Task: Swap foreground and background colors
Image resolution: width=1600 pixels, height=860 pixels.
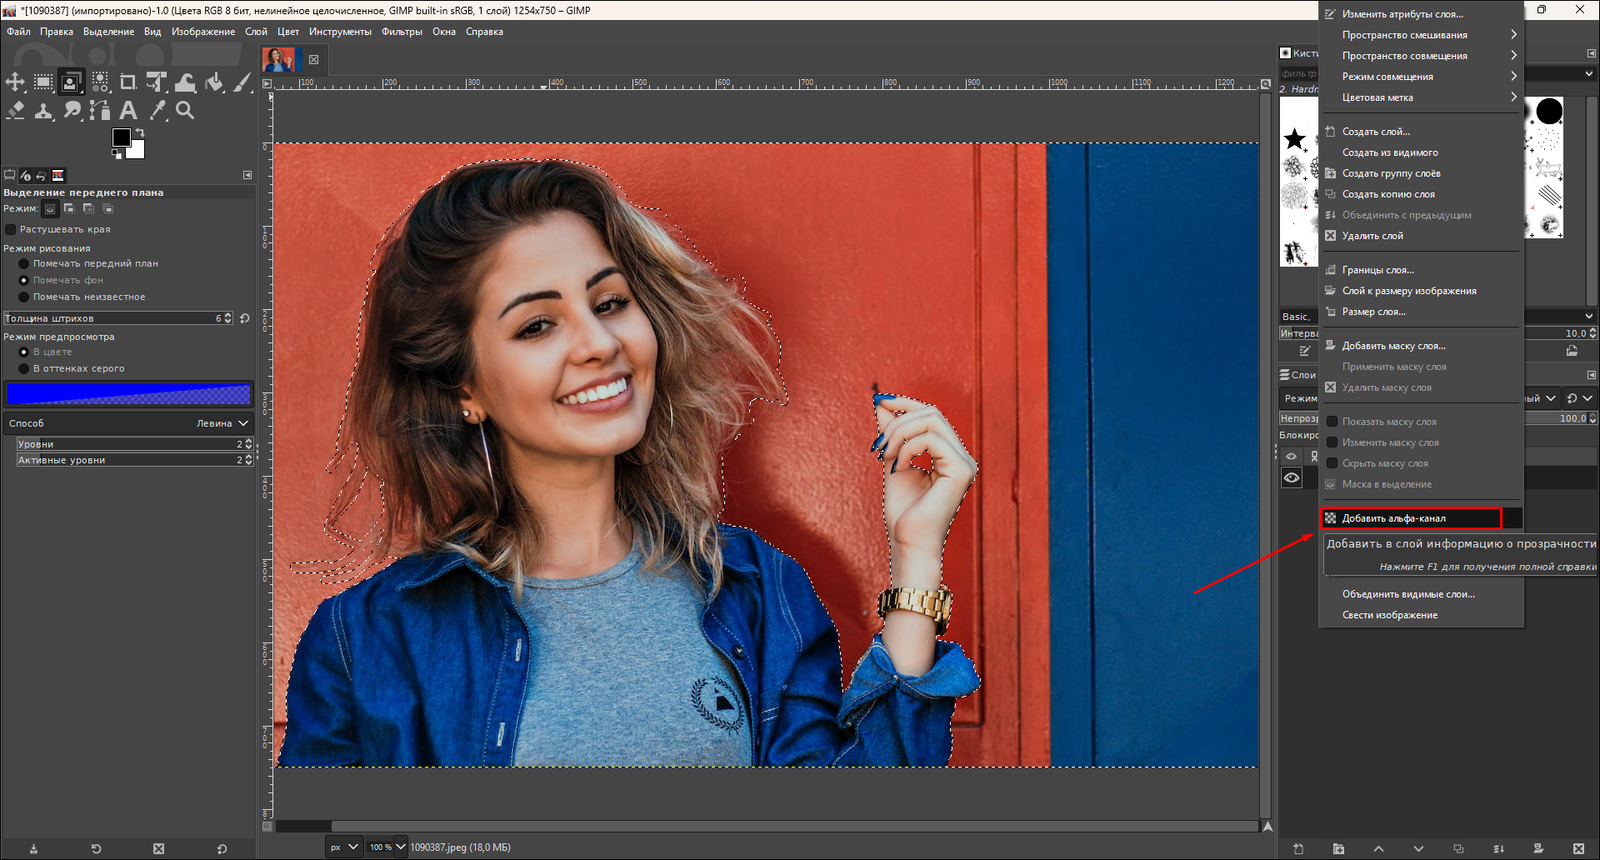Action: click(140, 132)
